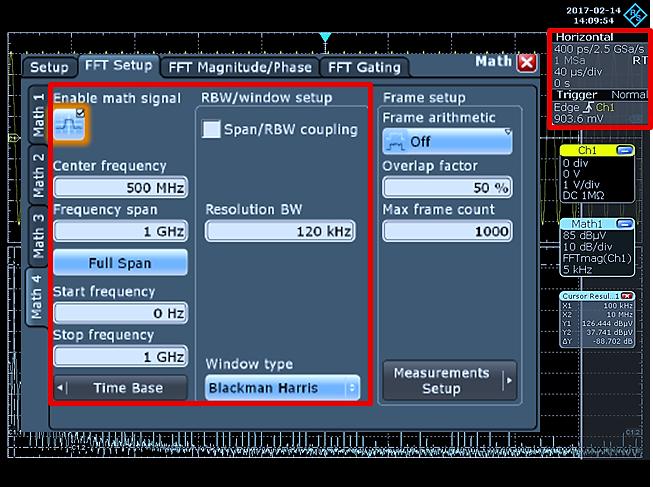Click the Rohde & Schwarz logo icon

point(635,15)
